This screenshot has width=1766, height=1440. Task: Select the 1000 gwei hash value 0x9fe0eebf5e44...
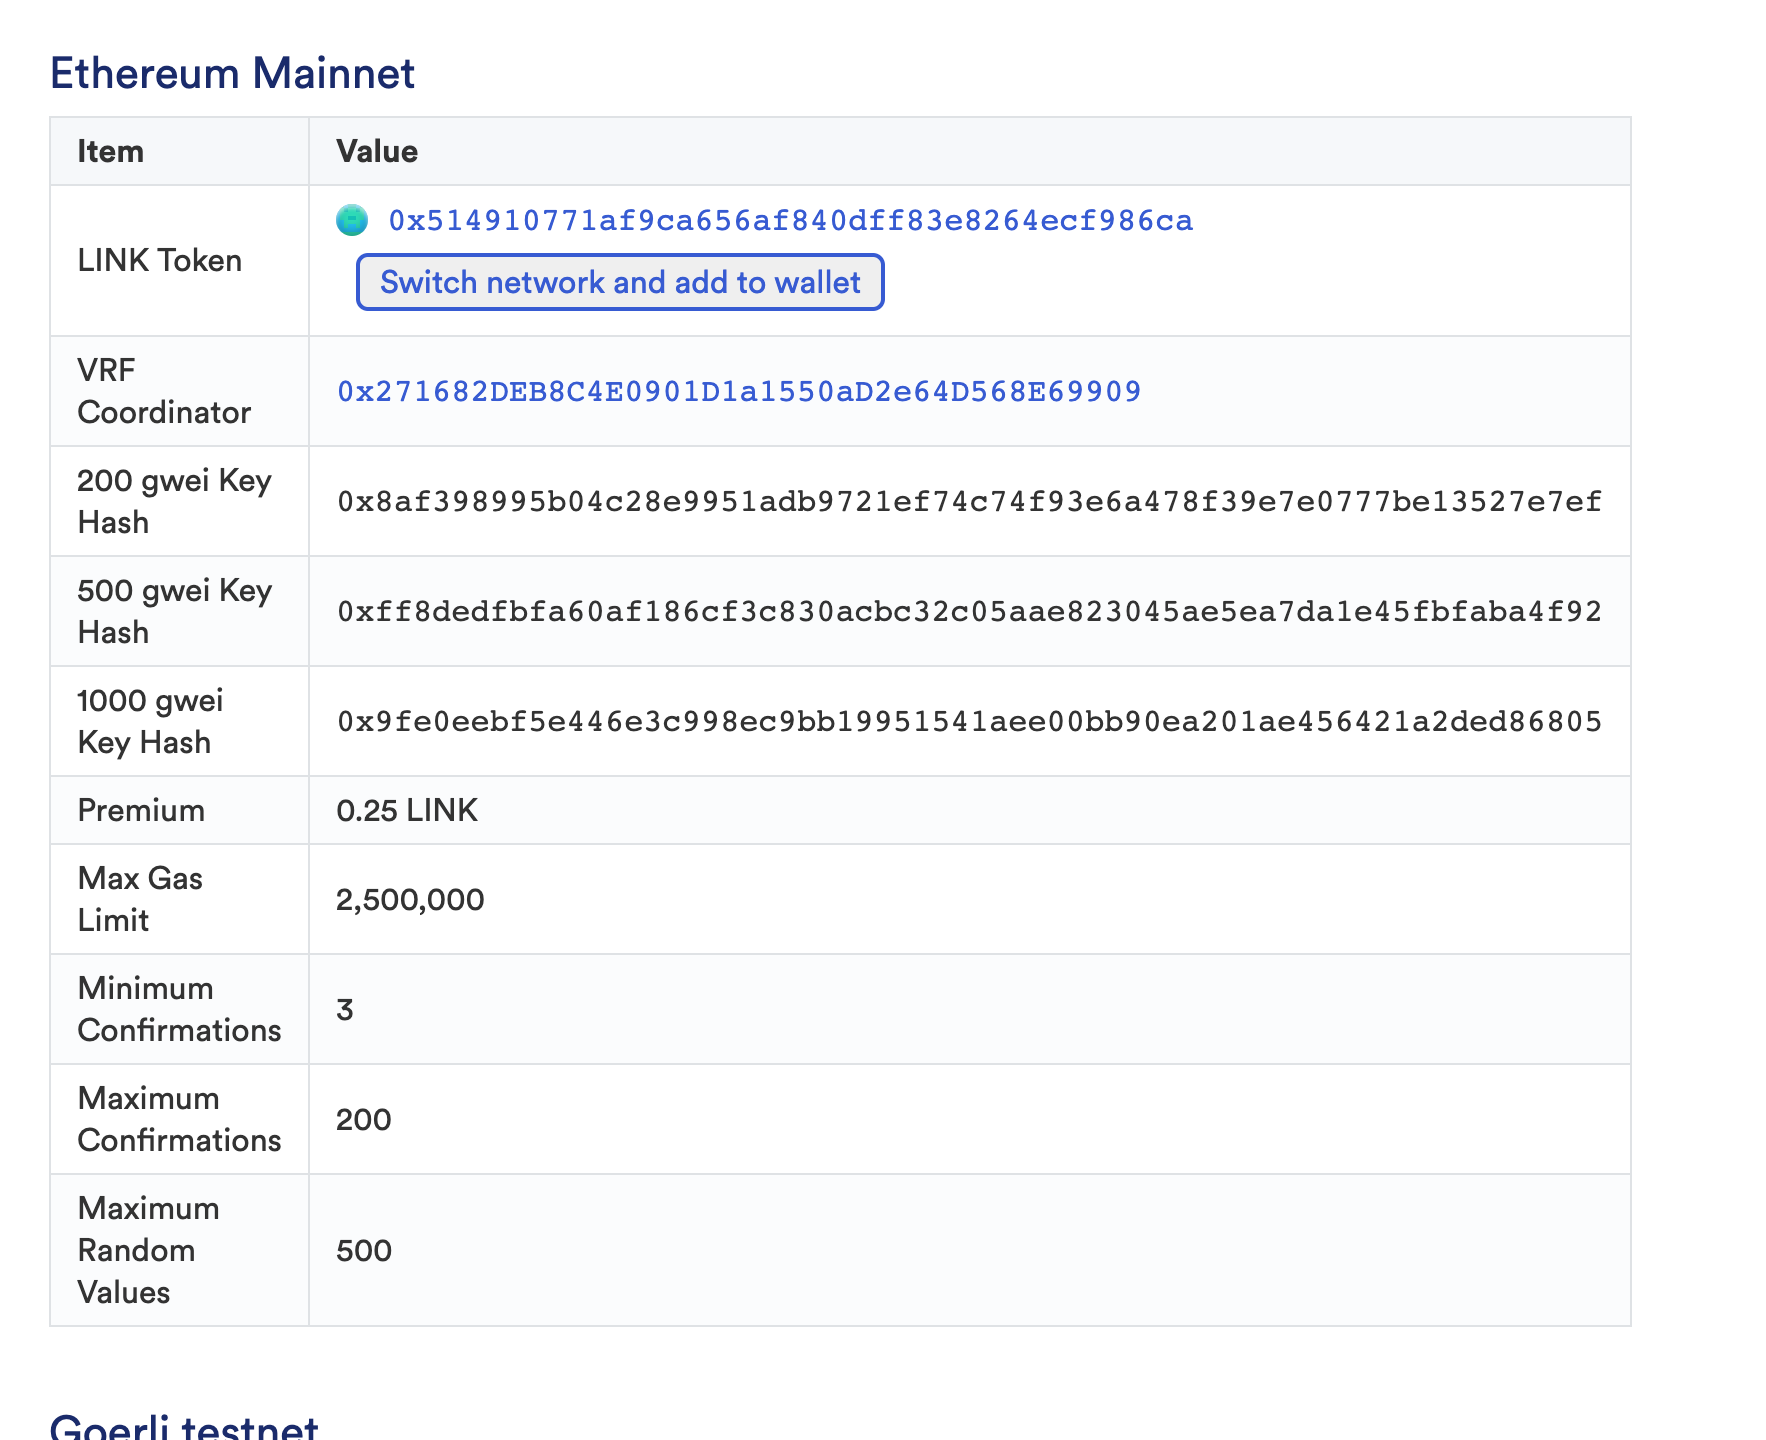(x=969, y=721)
